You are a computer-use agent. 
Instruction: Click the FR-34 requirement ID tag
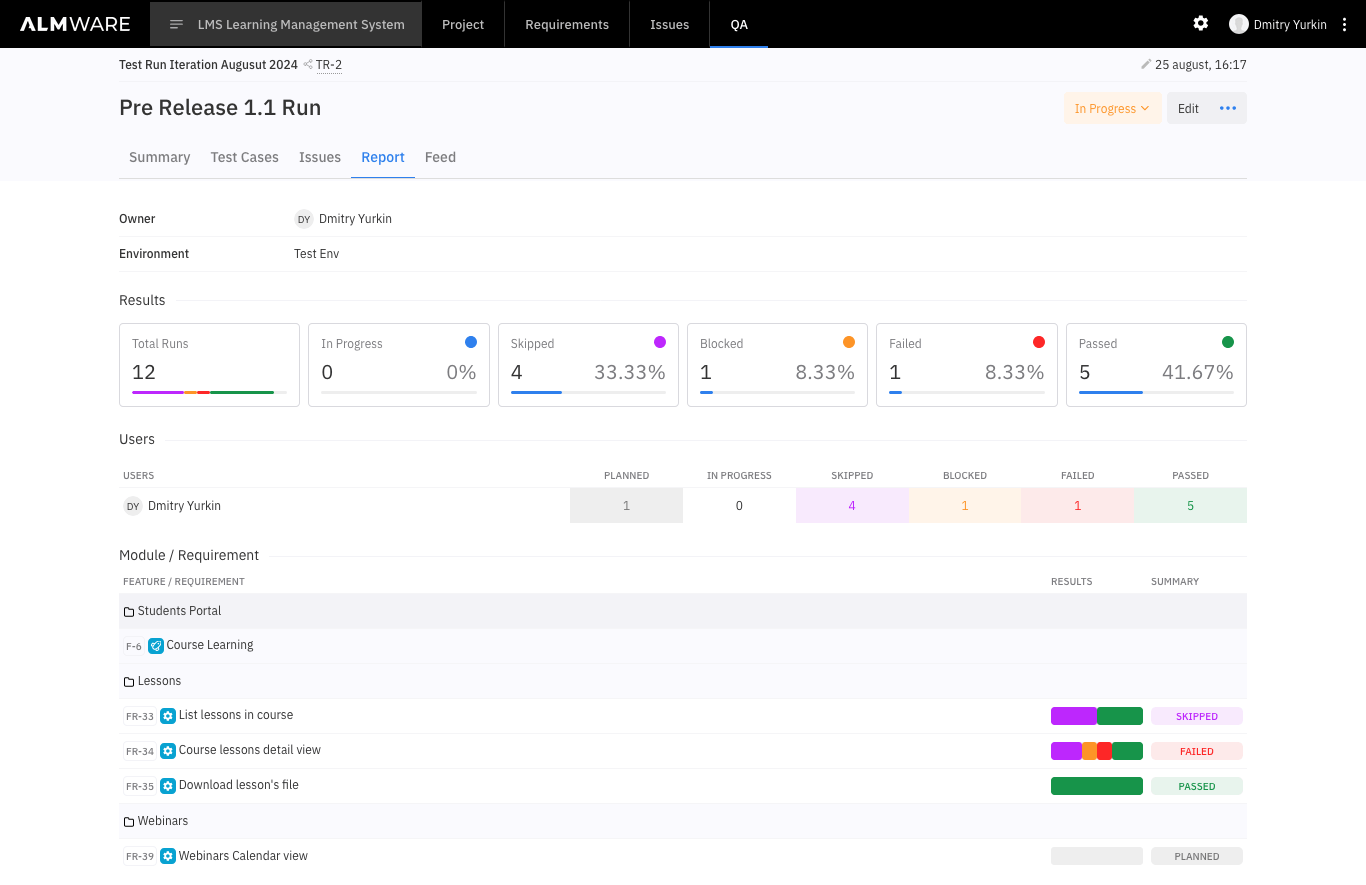140,752
